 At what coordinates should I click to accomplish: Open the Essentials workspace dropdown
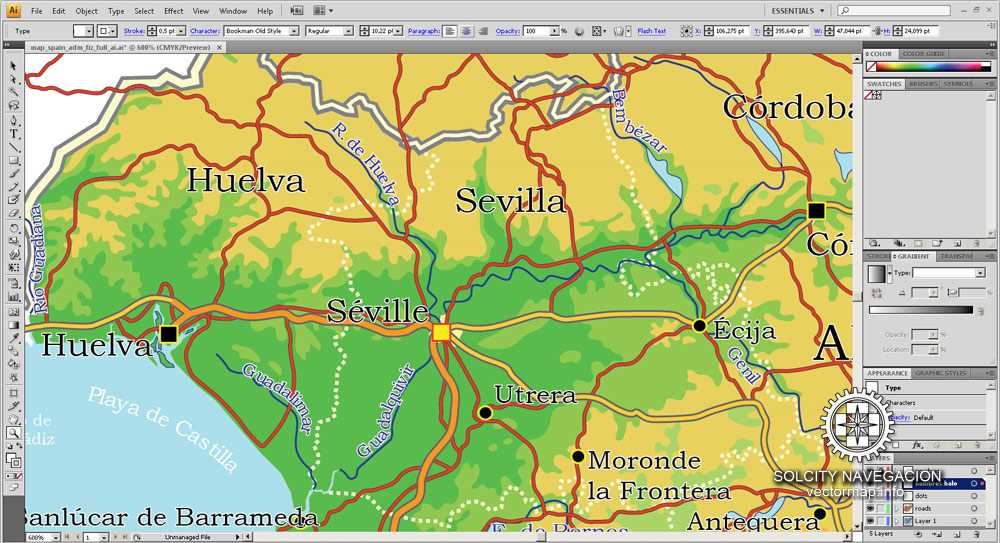[797, 11]
